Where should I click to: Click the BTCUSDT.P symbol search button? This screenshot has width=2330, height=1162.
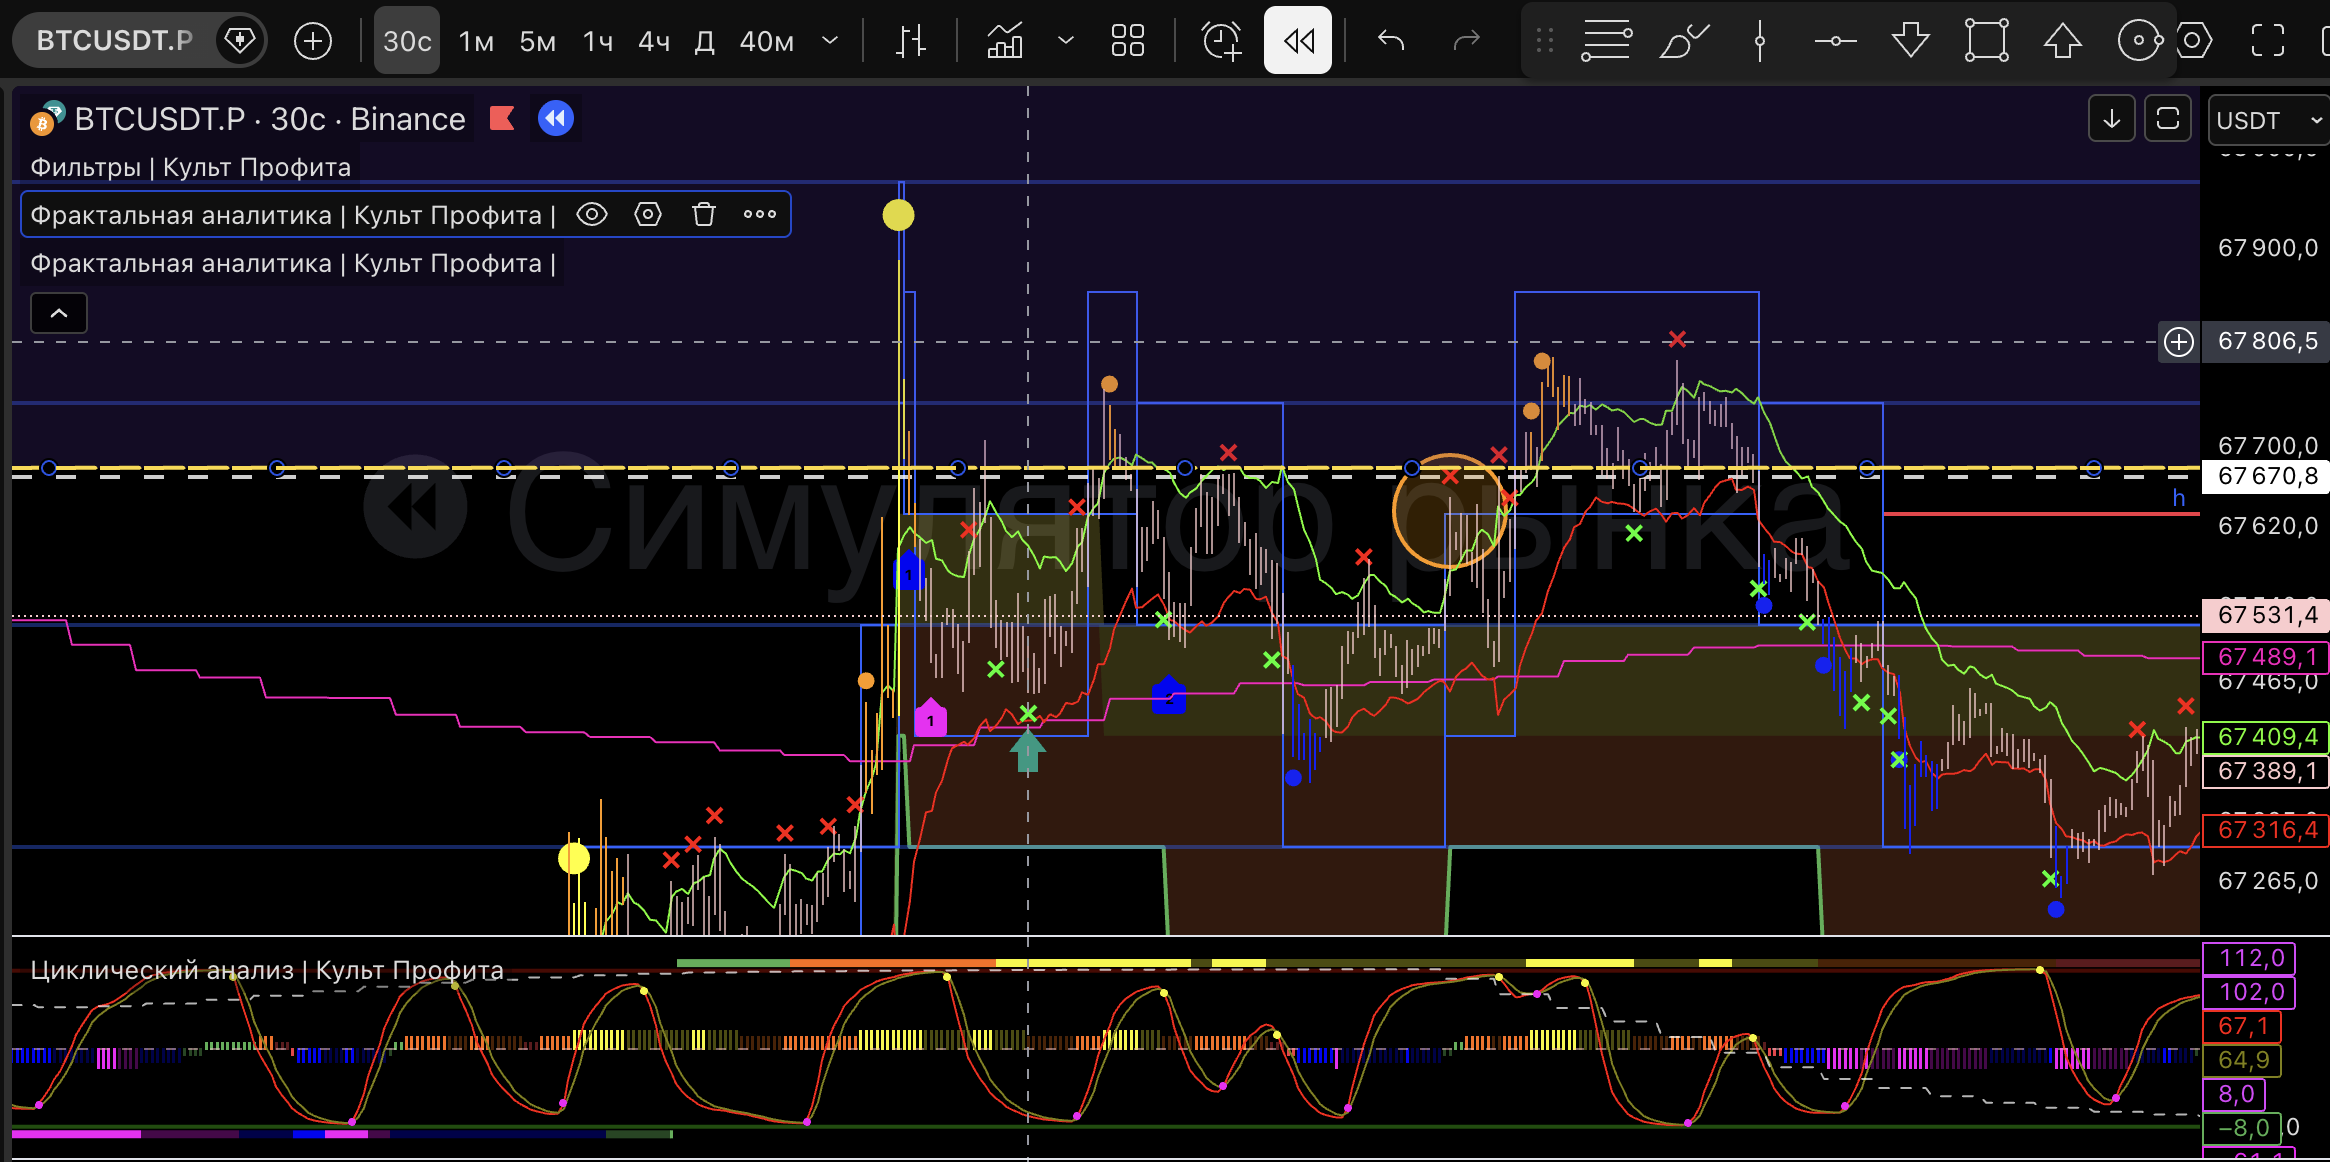(x=114, y=41)
